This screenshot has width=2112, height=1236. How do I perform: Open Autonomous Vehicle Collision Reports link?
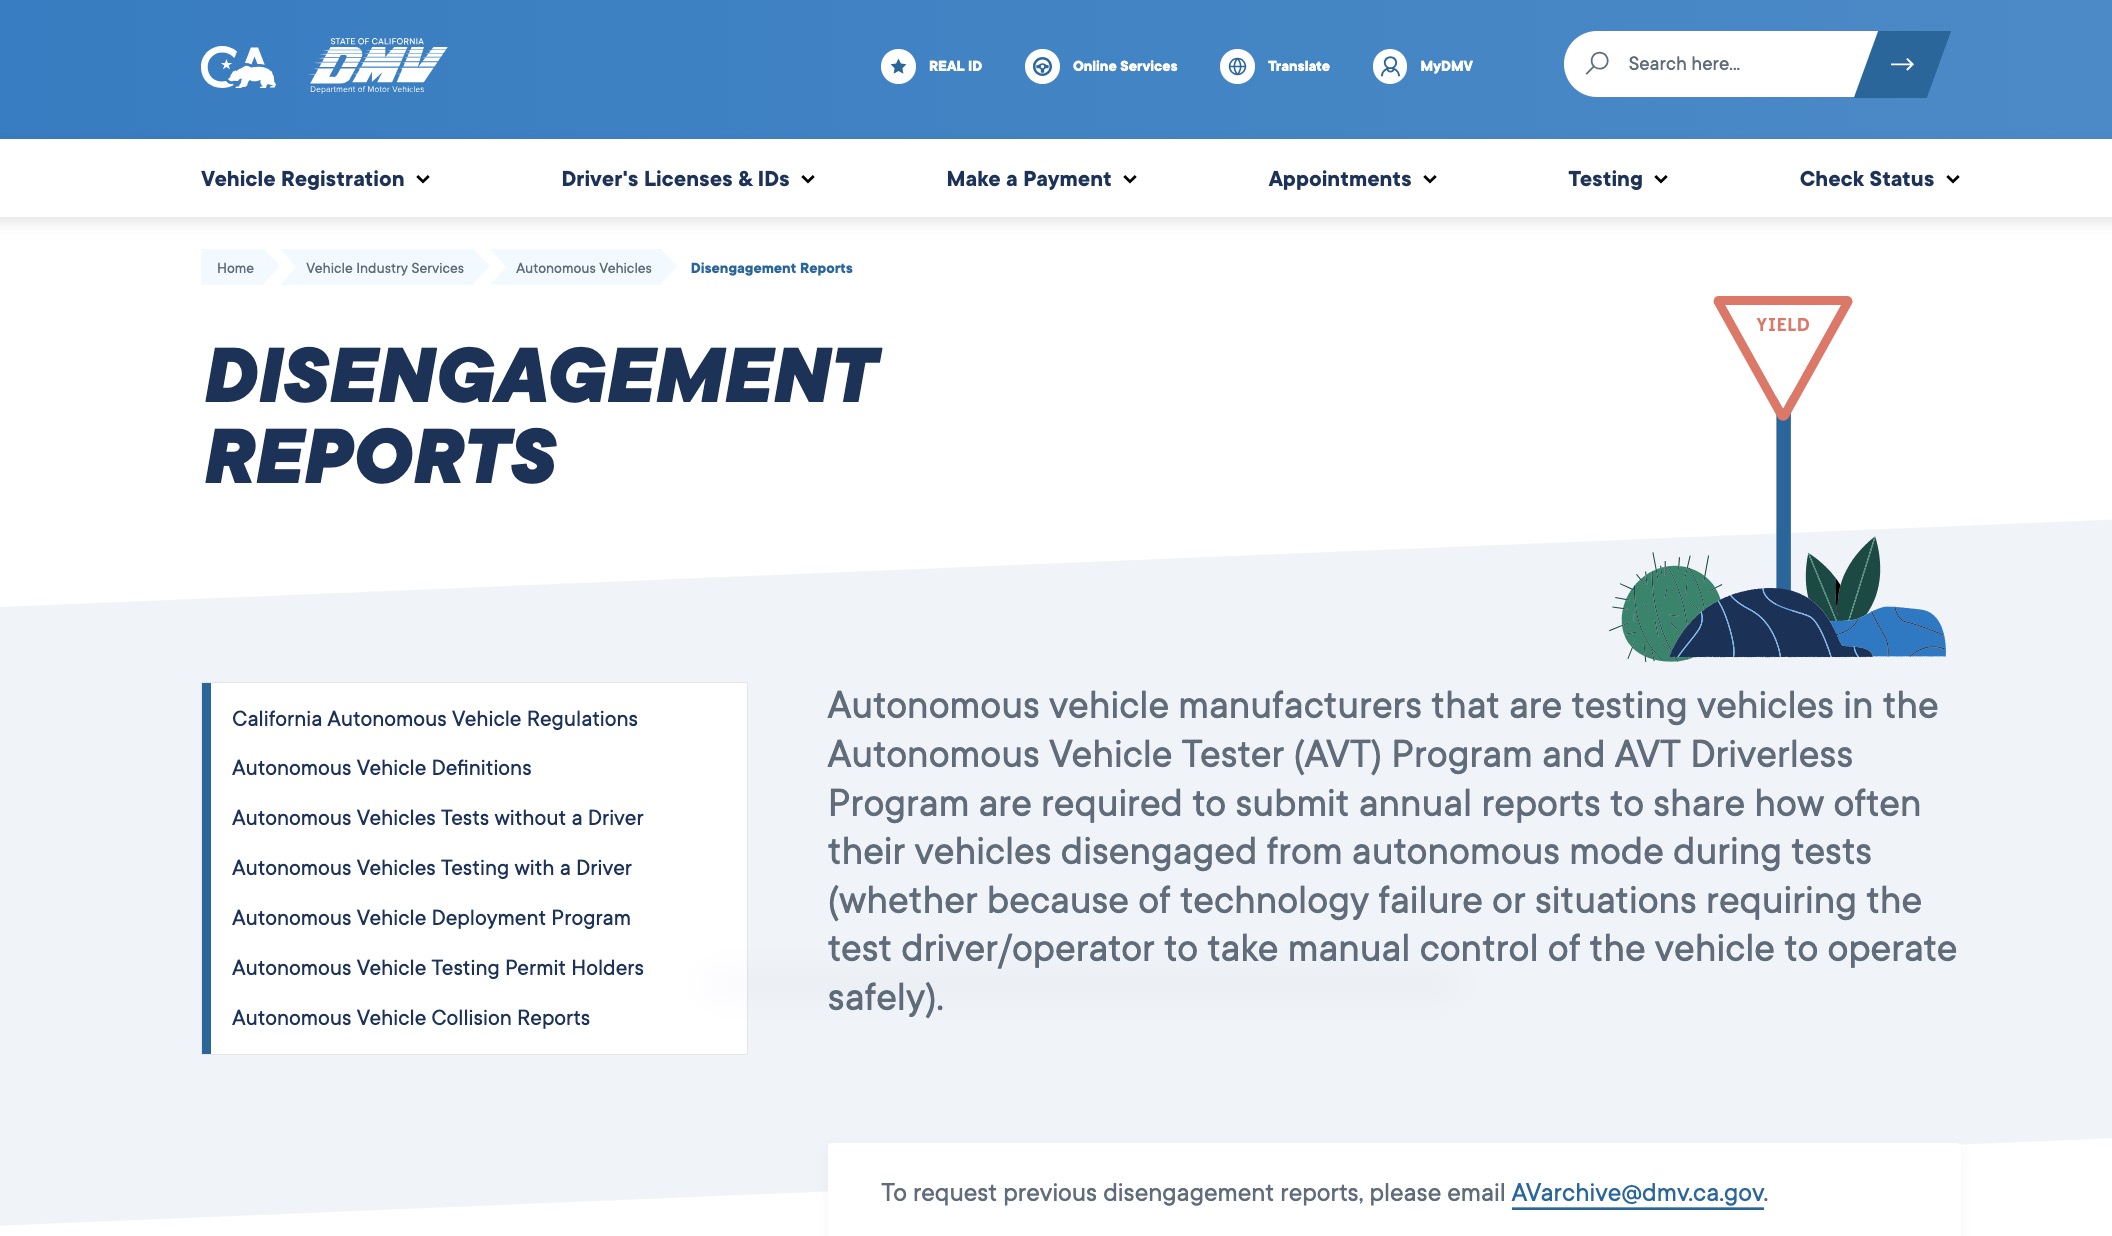tap(410, 1018)
